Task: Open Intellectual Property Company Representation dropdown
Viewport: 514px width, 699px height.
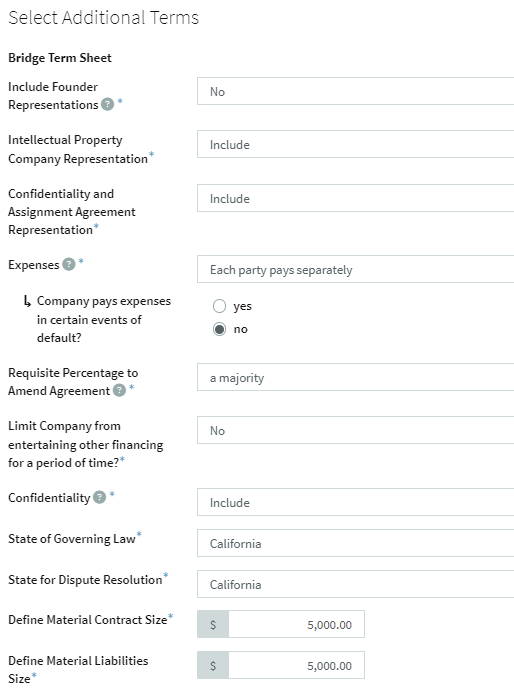Action: pyautogui.click(x=356, y=144)
